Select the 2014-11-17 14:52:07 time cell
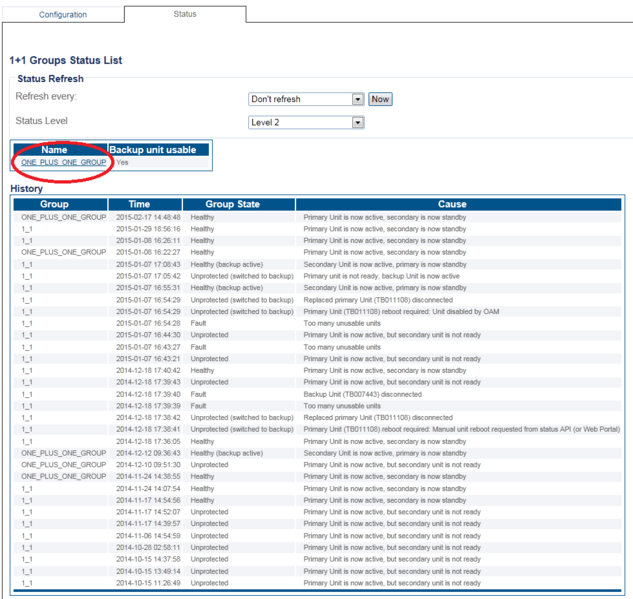 point(148,512)
